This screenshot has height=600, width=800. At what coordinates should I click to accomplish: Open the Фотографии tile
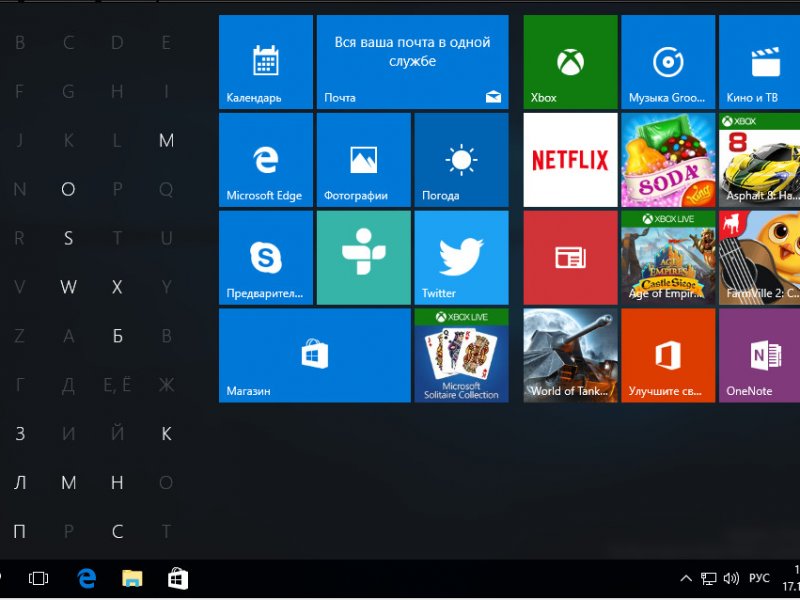point(364,160)
